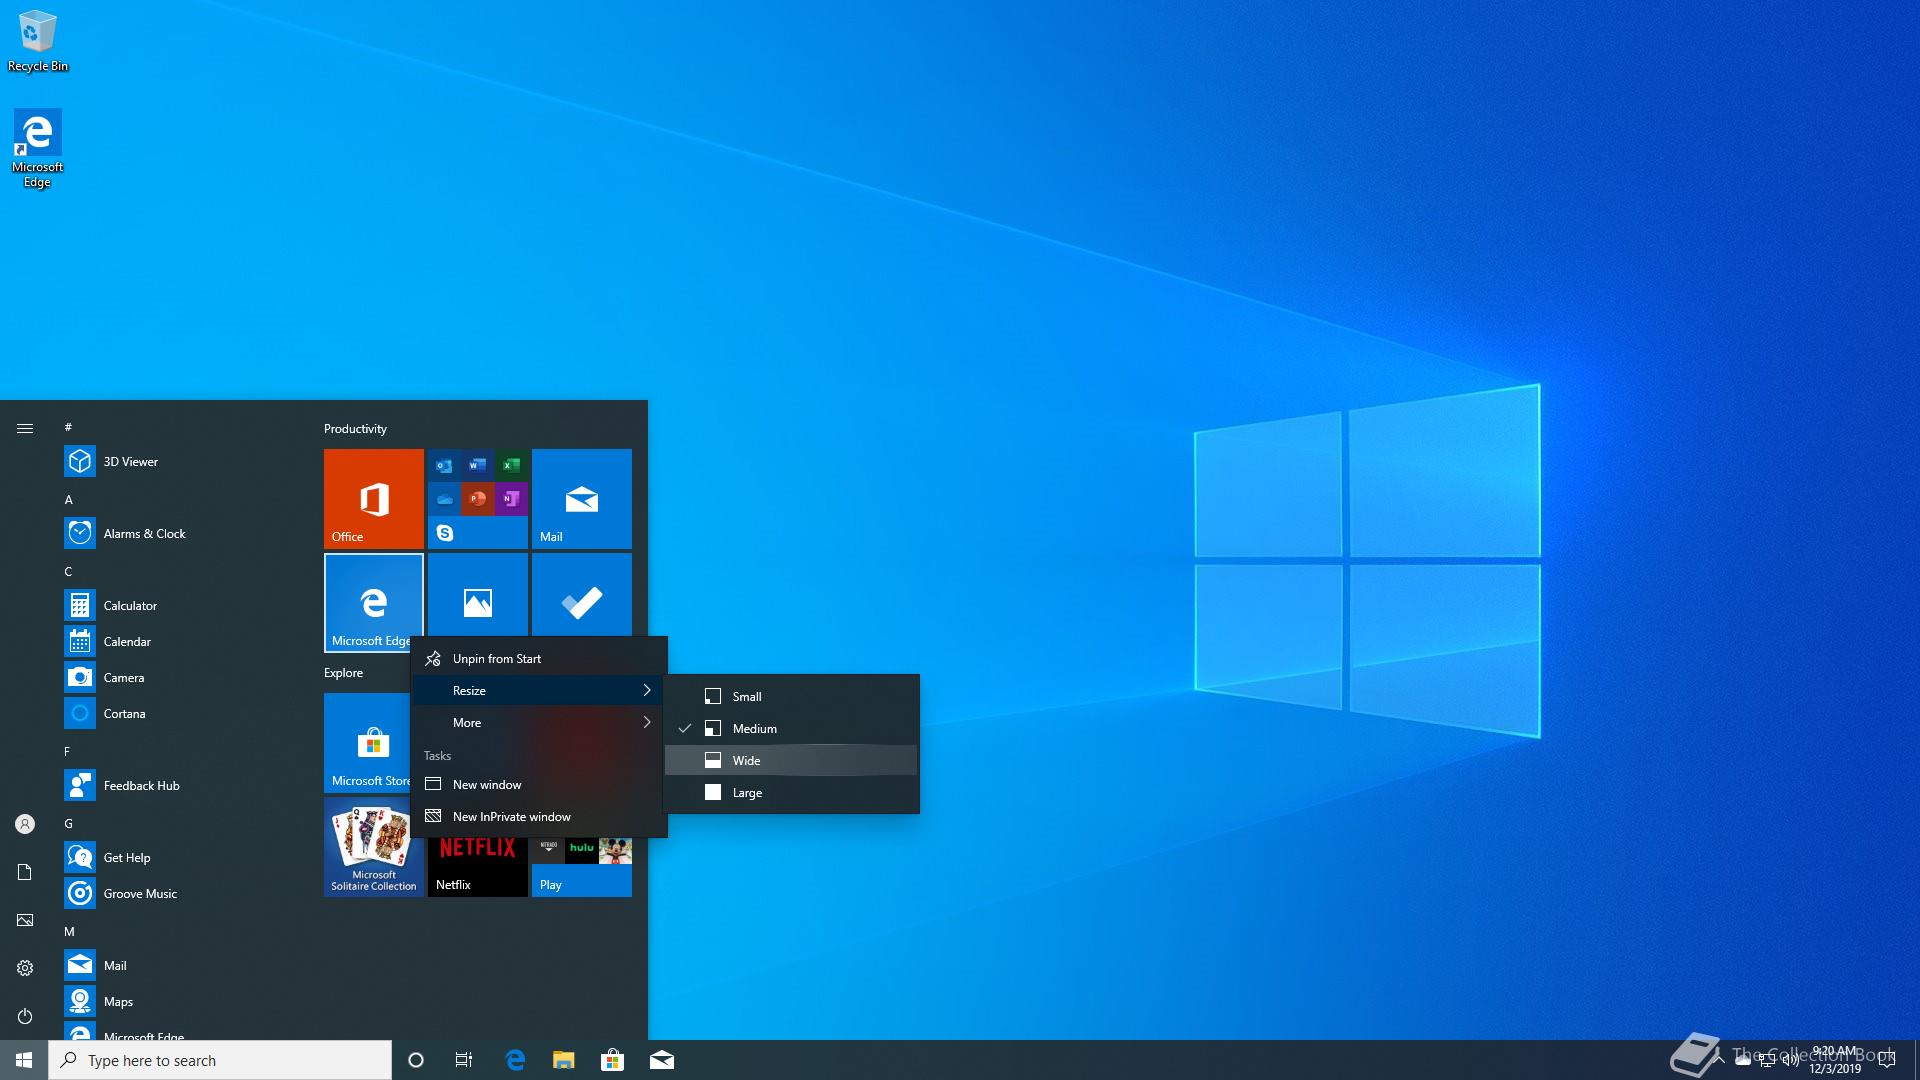Launch Maps from the app list
1920x1080 pixels.
click(x=182, y=1002)
